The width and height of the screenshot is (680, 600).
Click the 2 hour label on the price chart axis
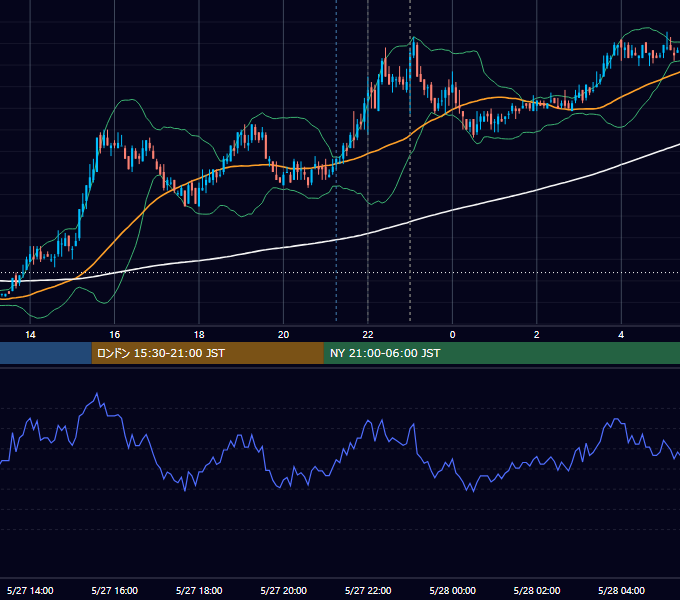pyautogui.click(x=536, y=335)
